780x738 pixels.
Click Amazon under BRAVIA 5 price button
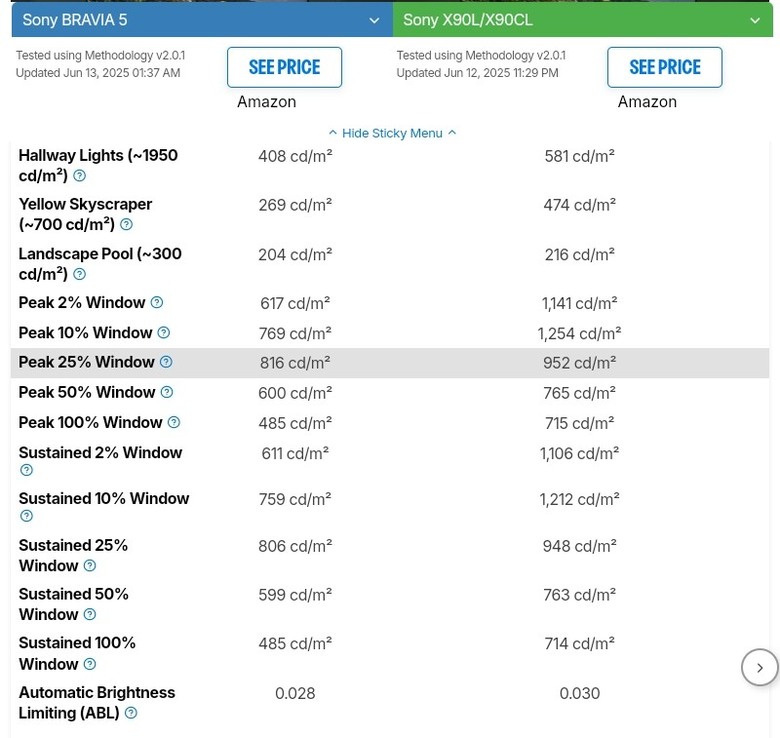(x=267, y=101)
